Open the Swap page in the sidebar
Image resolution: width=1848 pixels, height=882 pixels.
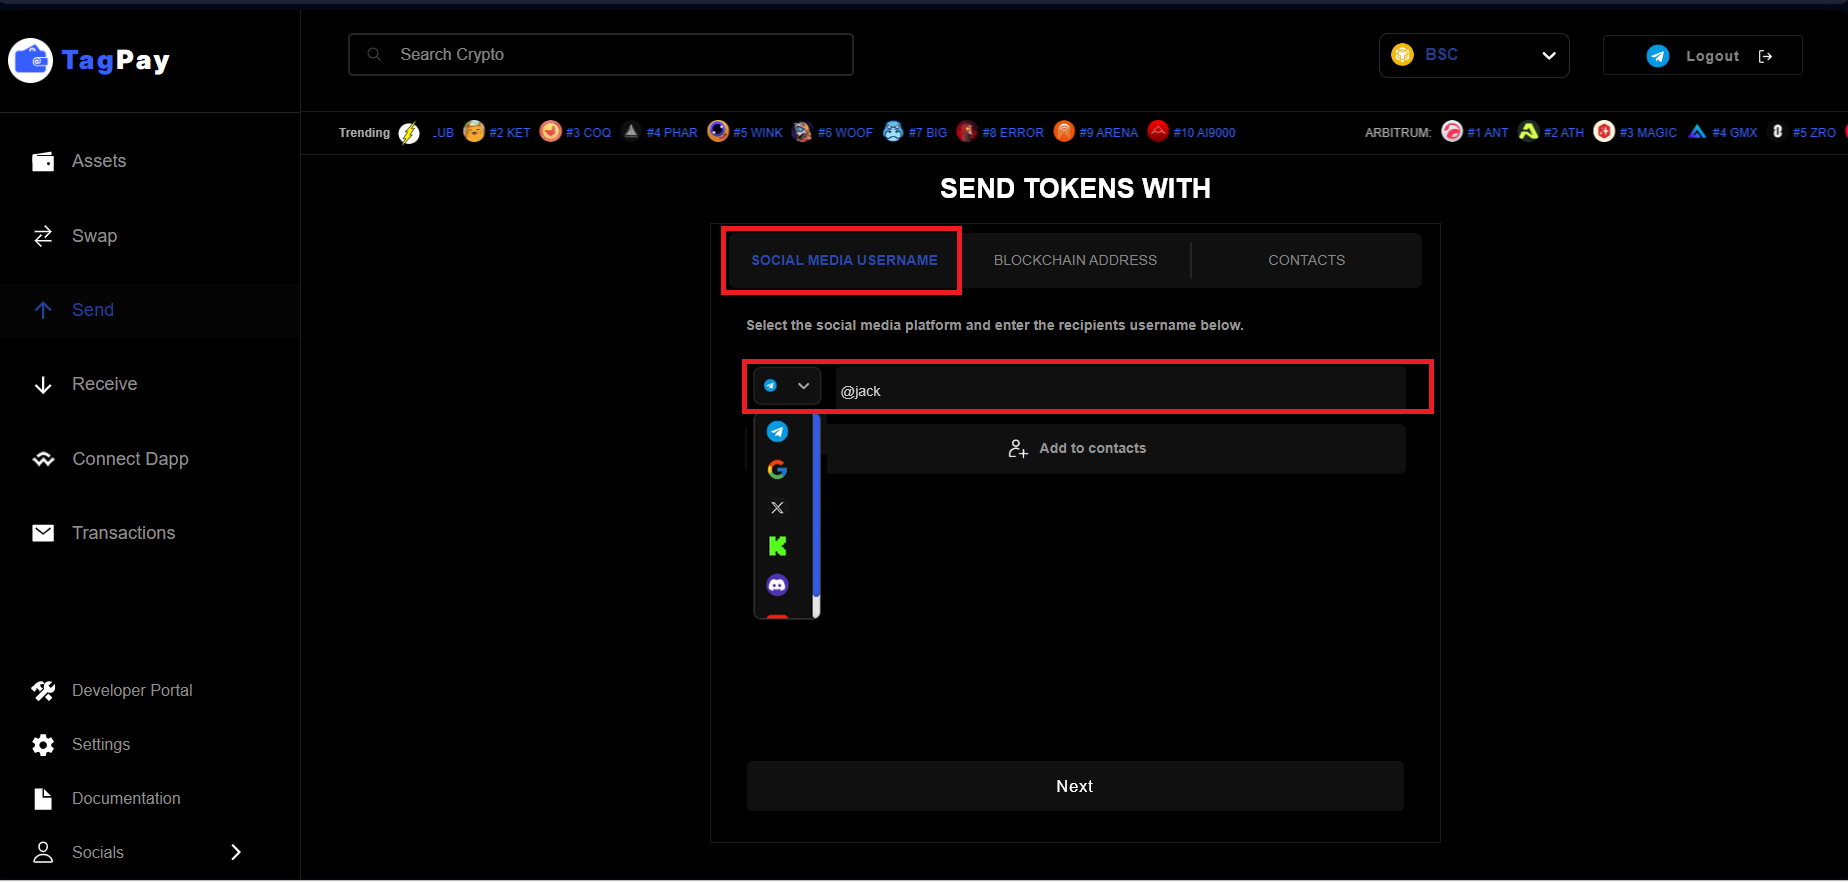pyautogui.click(x=94, y=236)
